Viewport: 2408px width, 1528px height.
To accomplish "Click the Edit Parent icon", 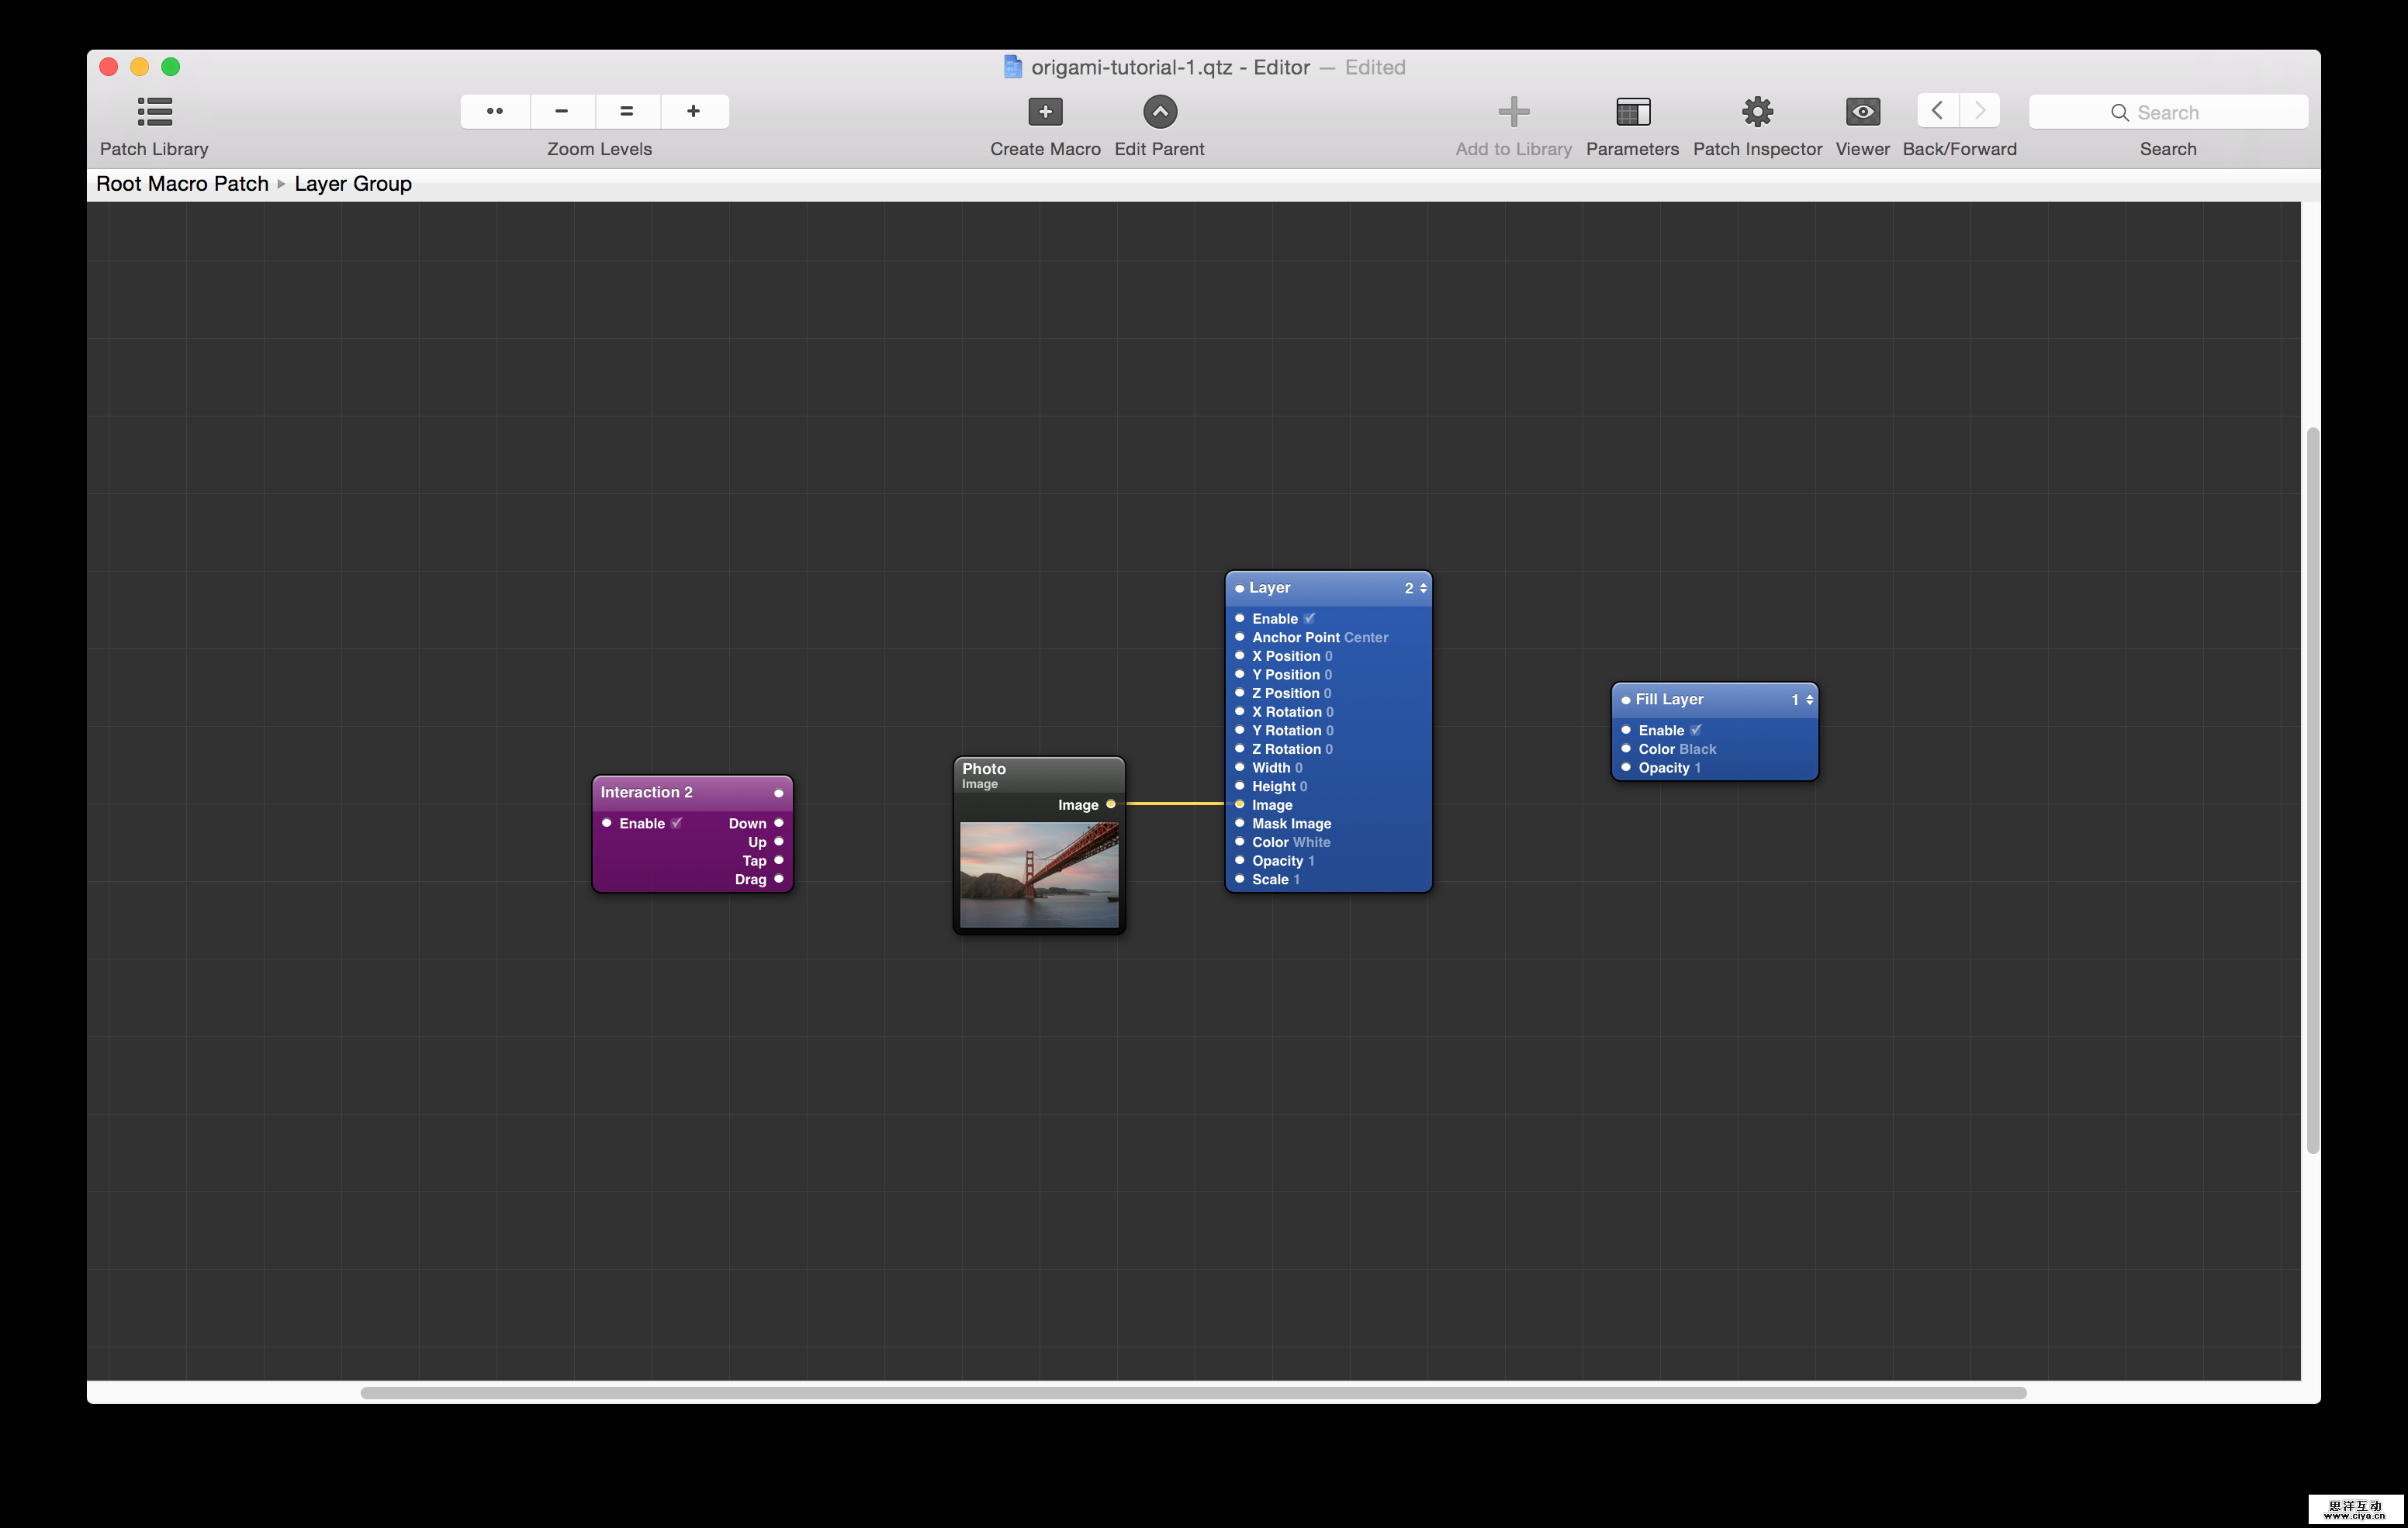I will click(x=1159, y=111).
